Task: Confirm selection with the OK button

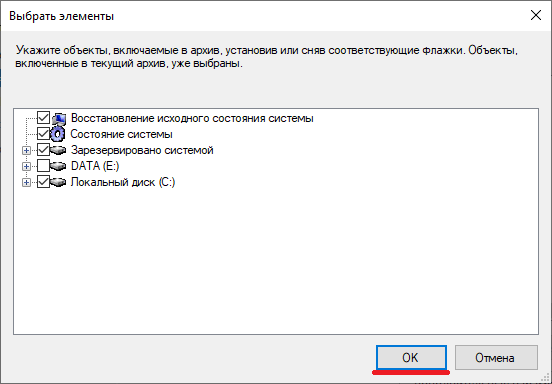Action: pos(411,358)
